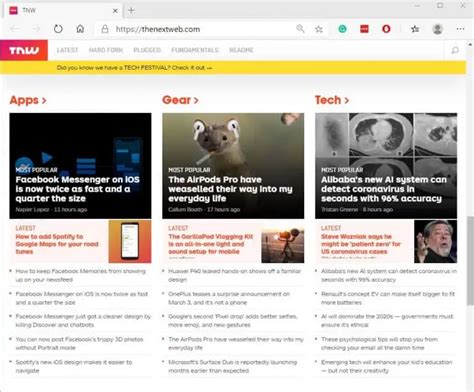Image resolution: width=474 pixels, height=392 pixels.
Task: Open the FUNDAMENTALS navigation item
Action: (x=195, y=50)
